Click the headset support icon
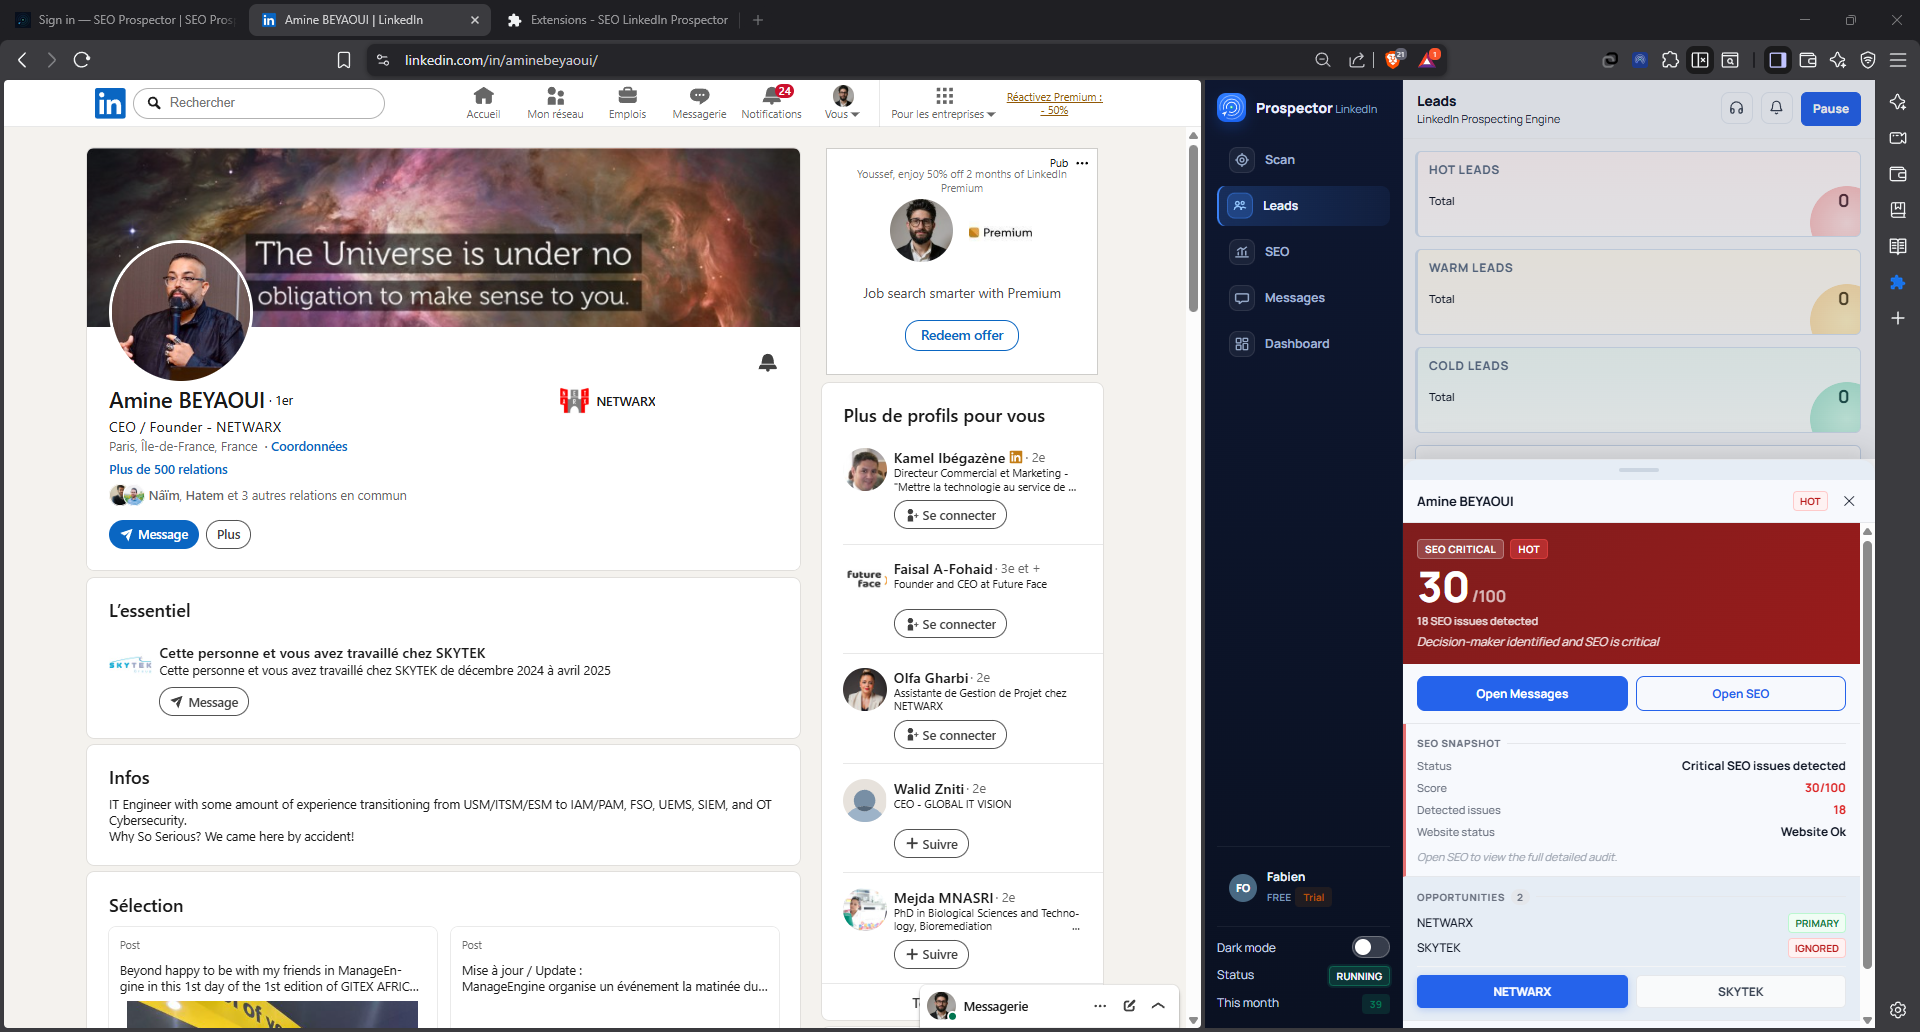This screenshot has height=1032, width=1920. click(x=1737, y=109)
